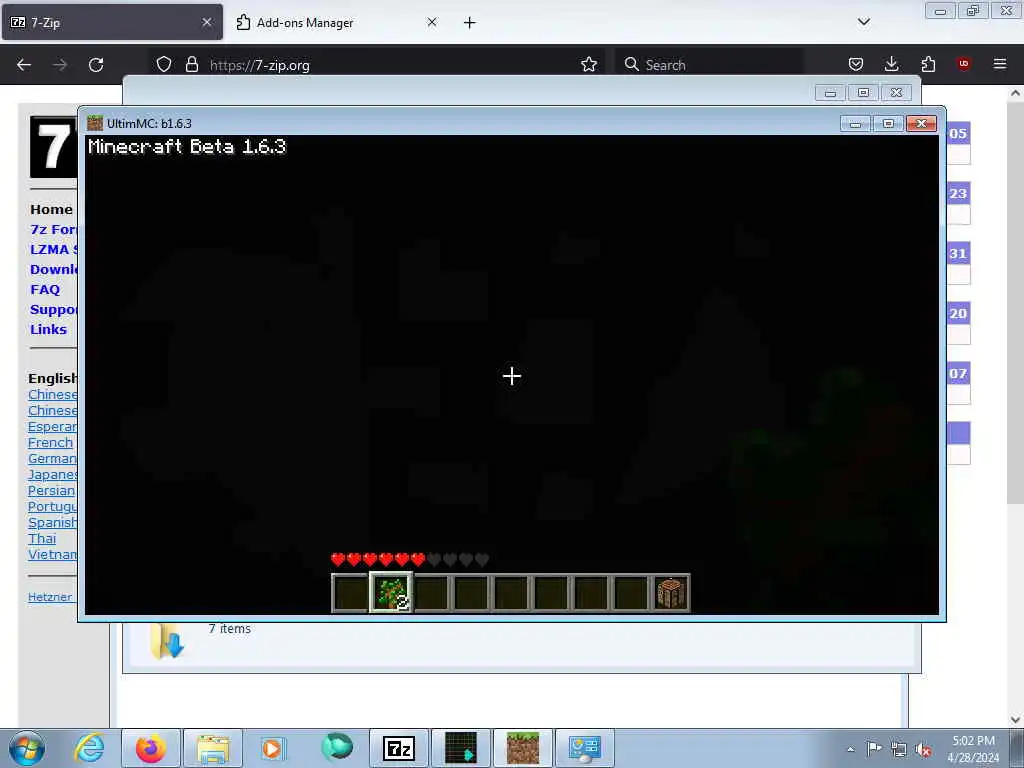Switch to Firefox on the taskbar
The width and height of the screenshot is (1024, 768).
click(151, 748)
